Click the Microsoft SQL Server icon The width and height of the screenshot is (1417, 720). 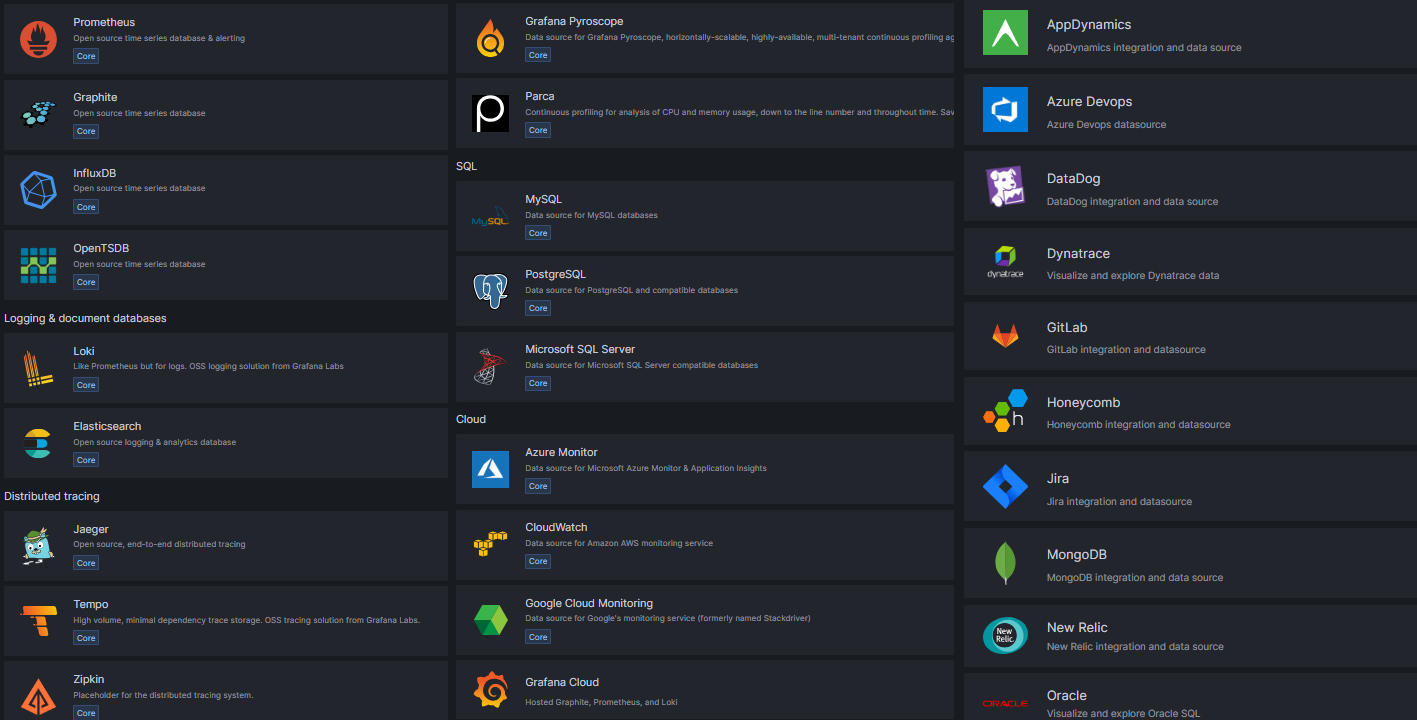coord(490,366)
